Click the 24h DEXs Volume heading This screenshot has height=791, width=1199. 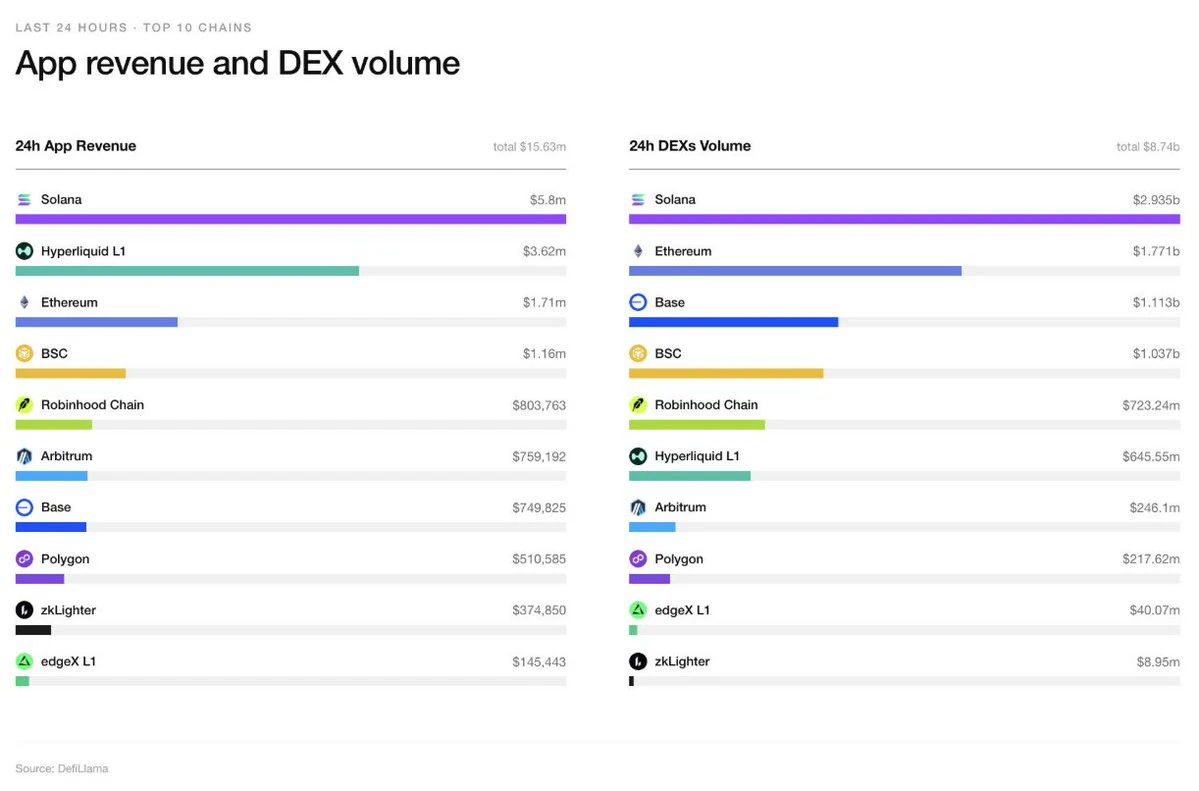(690, 146)
